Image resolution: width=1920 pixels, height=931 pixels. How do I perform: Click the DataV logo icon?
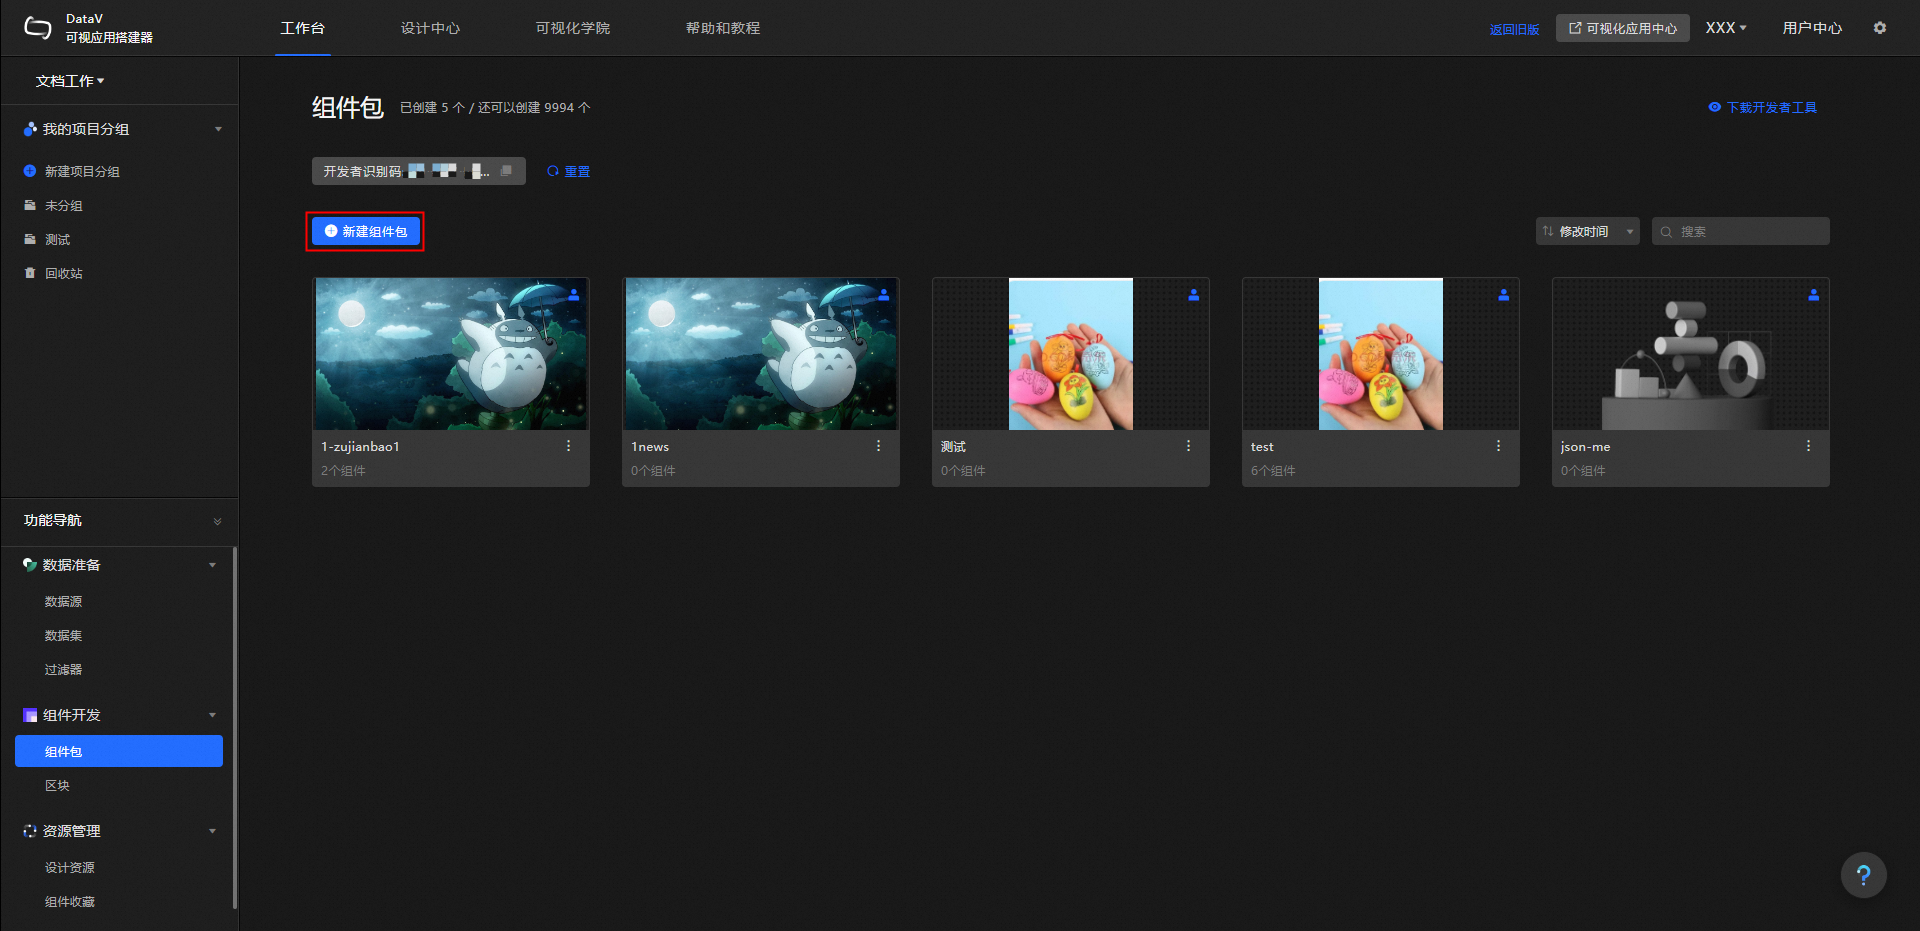(37, 28)
